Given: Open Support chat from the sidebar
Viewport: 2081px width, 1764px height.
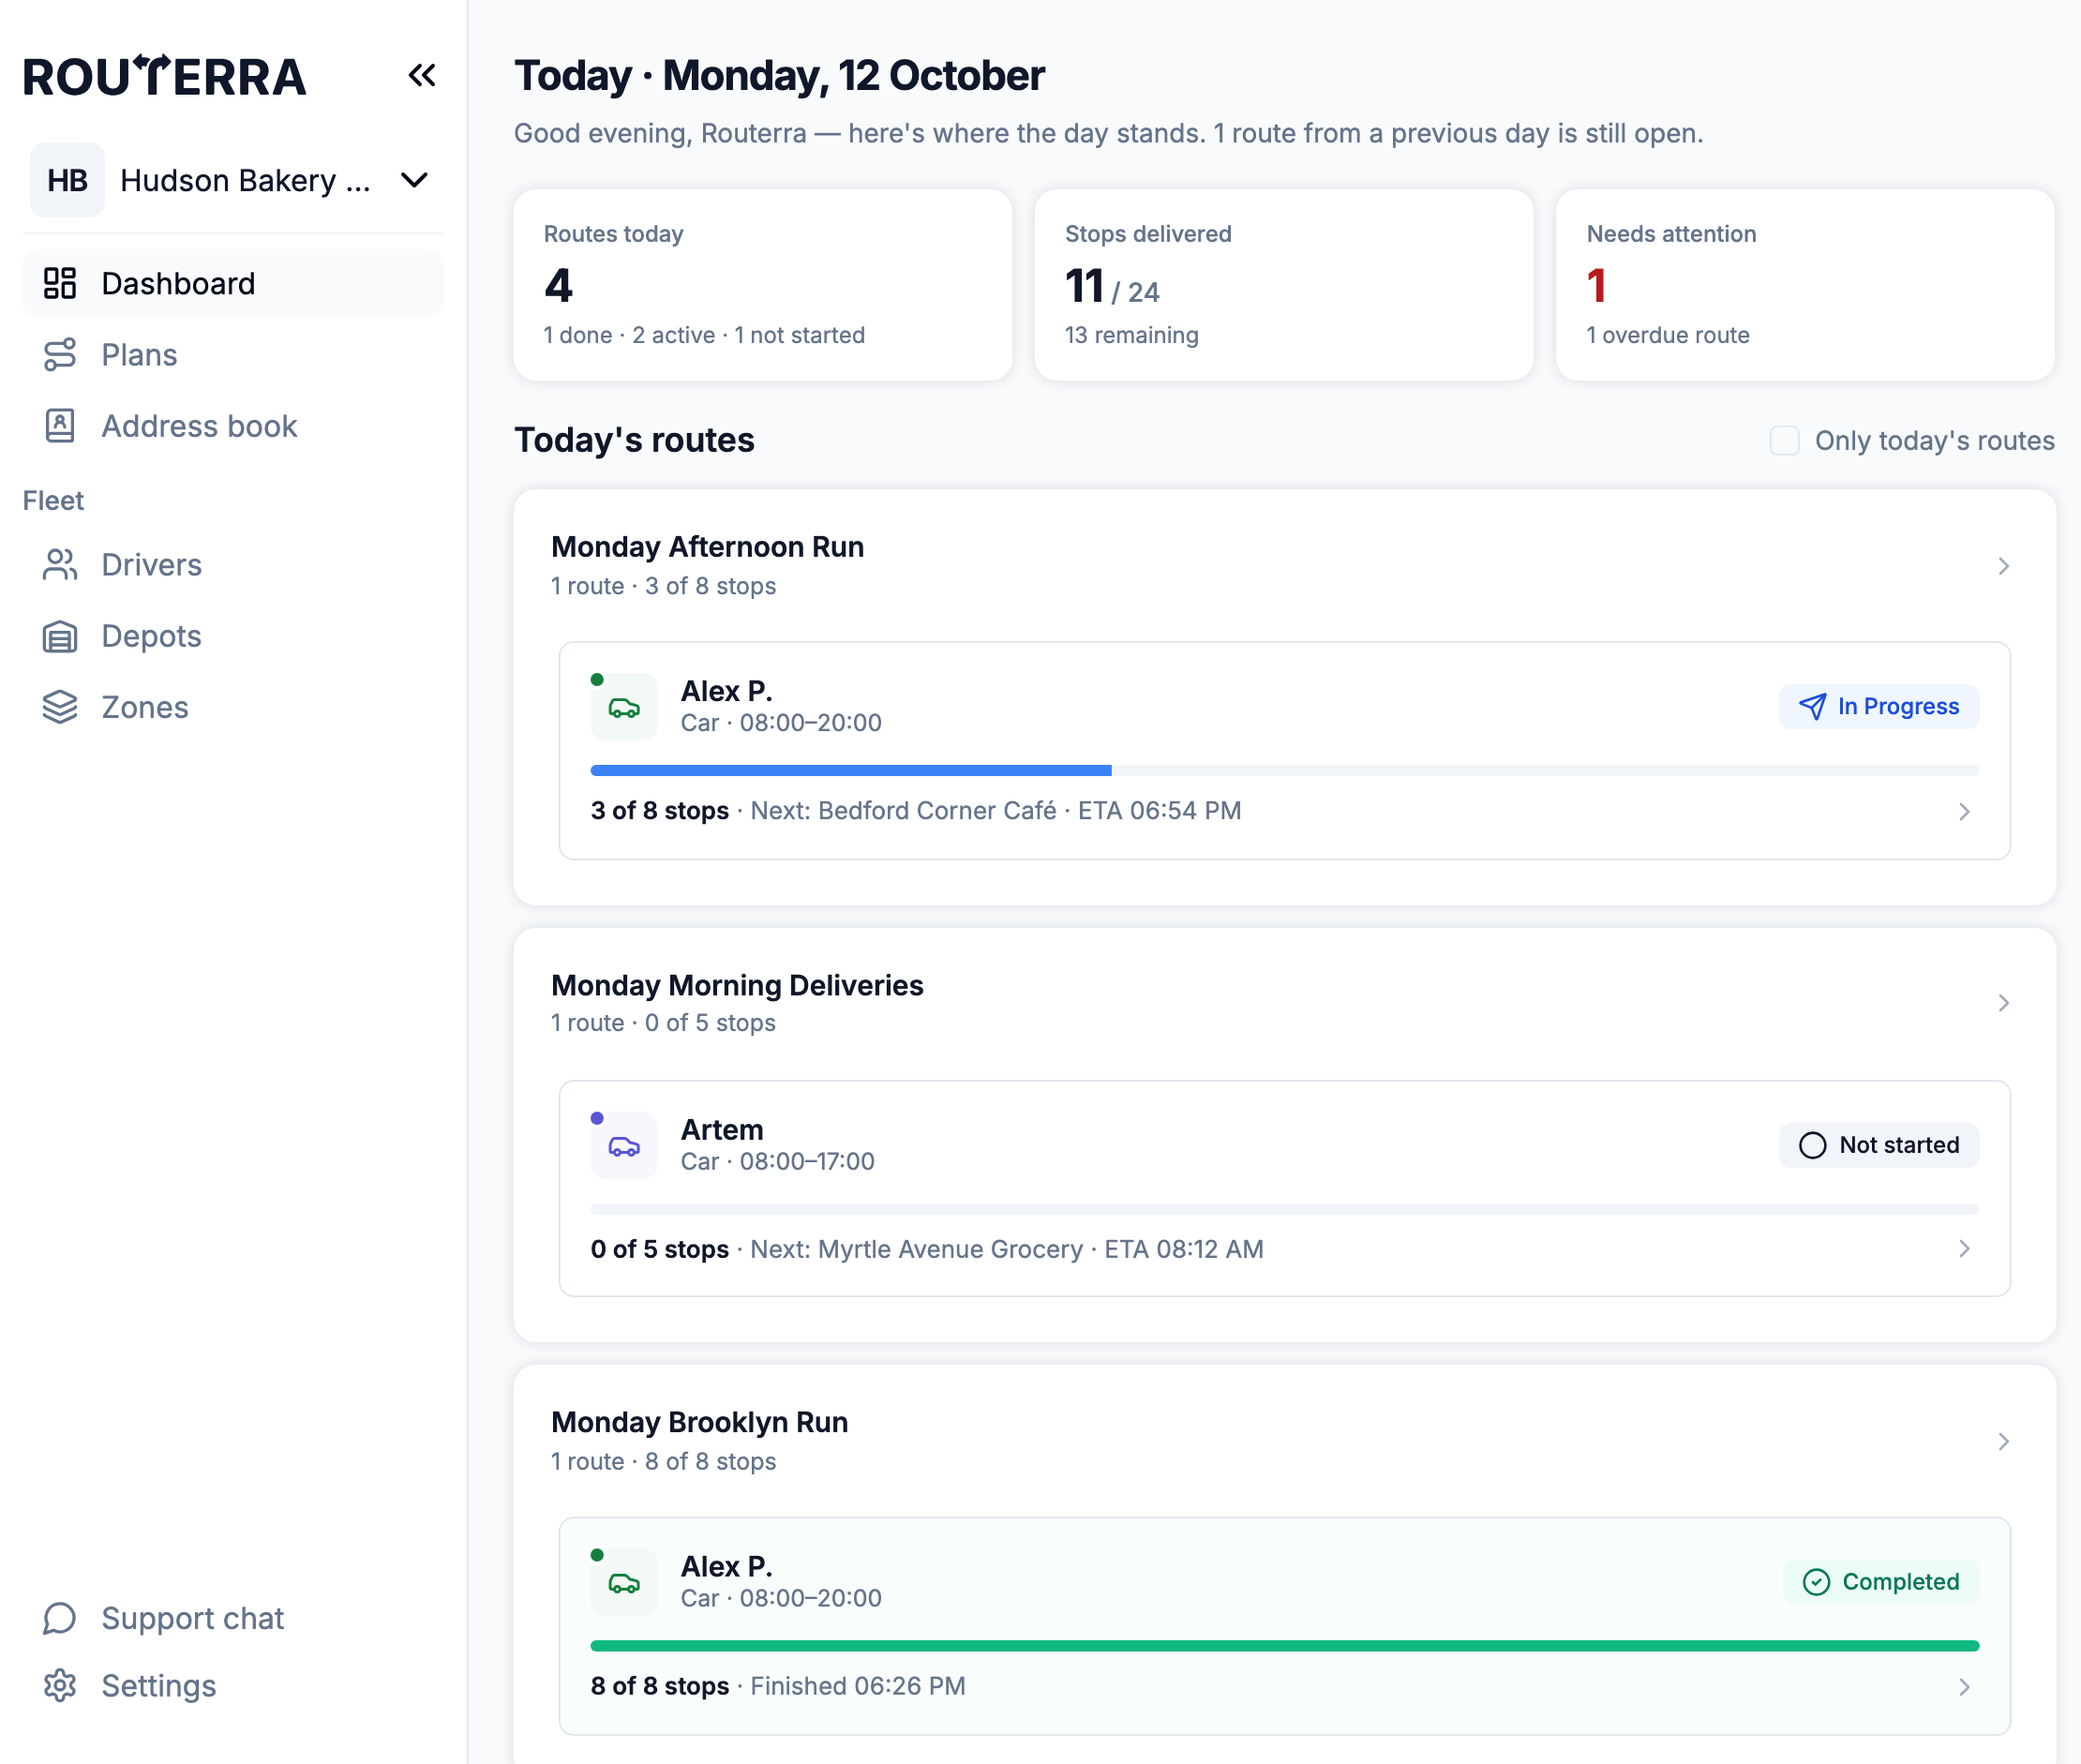Looking at the screenshot, I should [x=233, y=1618].
